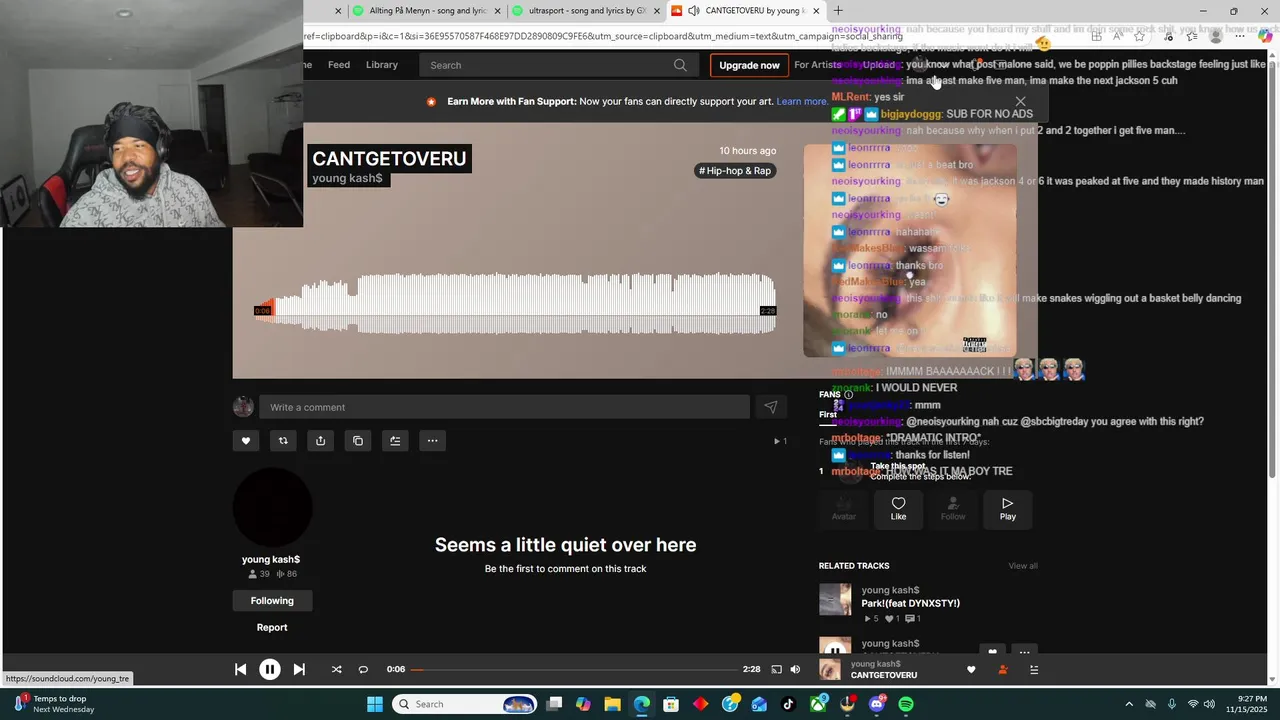Open Learn more in the Fan Support banner
This screenshot has width=1280, height=720.
pos(802,102)
